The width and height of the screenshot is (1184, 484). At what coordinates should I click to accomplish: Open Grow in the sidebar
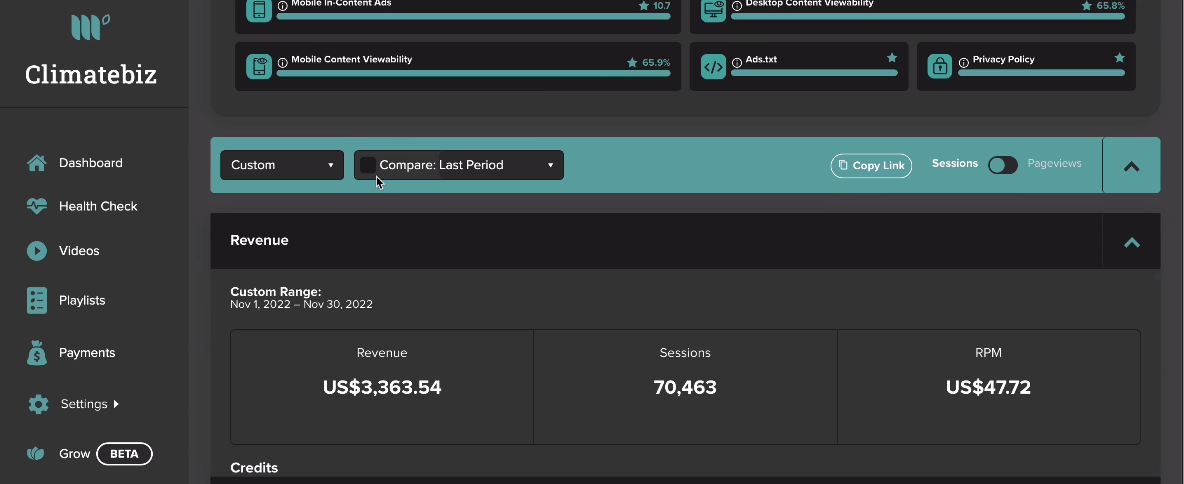75,454
